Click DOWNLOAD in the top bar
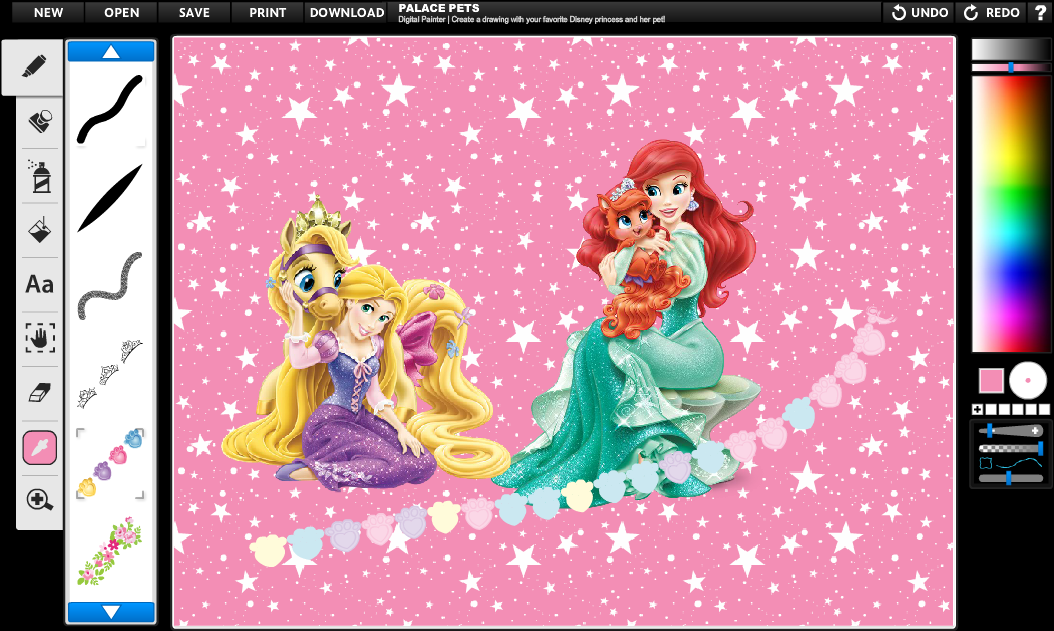 347,13
